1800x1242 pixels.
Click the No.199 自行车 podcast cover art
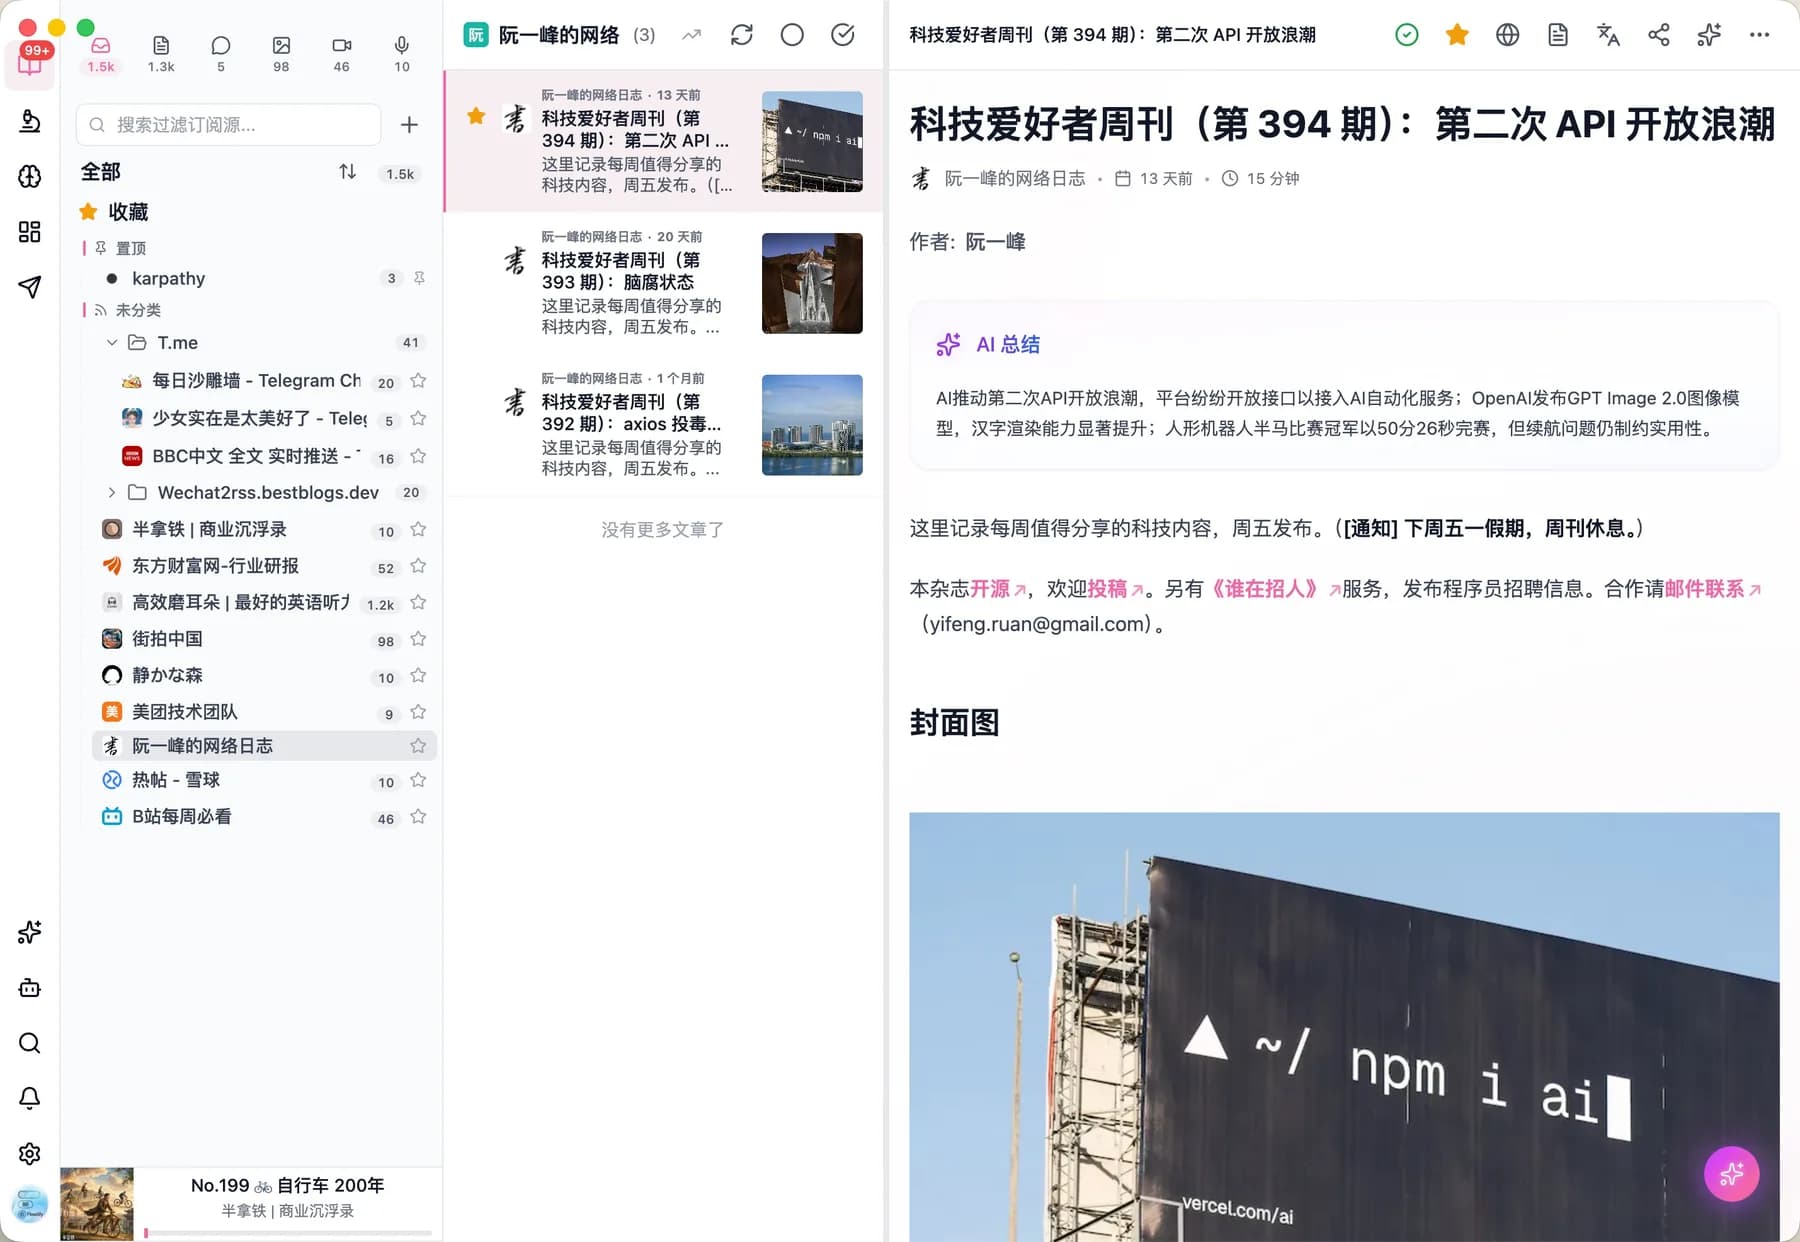tap(97, 1204)
